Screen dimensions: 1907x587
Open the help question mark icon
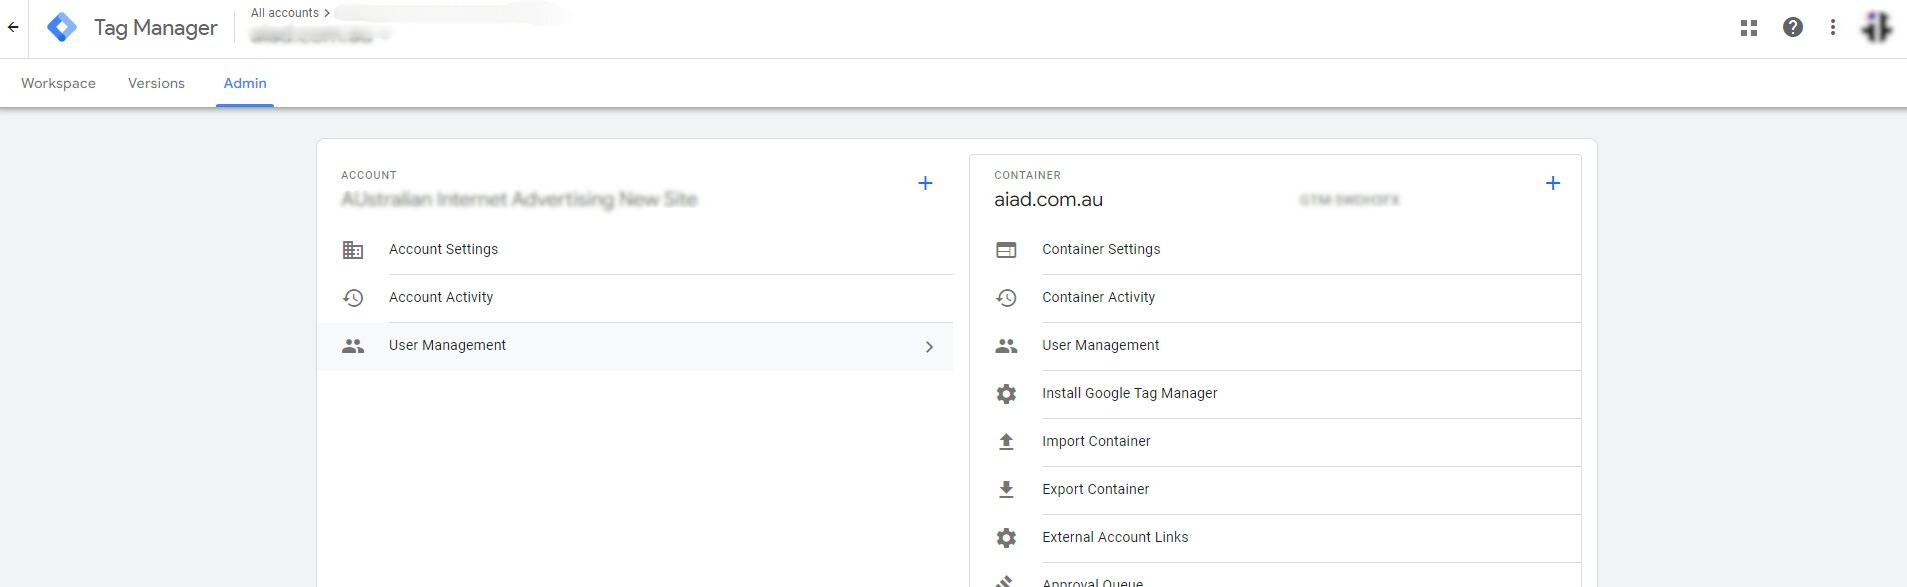pos(1792,28)
